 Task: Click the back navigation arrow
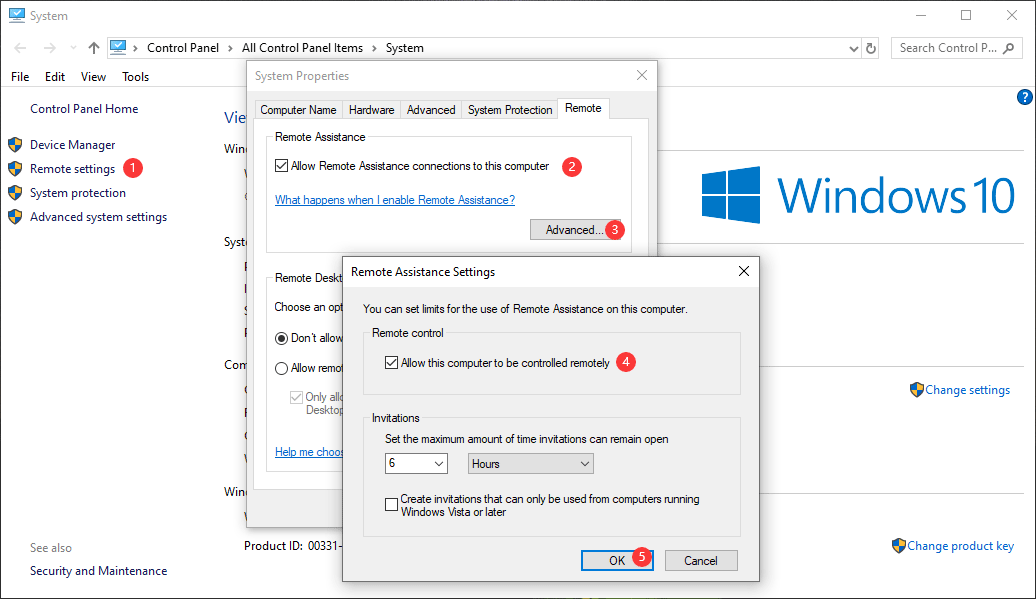click(20, 47)
